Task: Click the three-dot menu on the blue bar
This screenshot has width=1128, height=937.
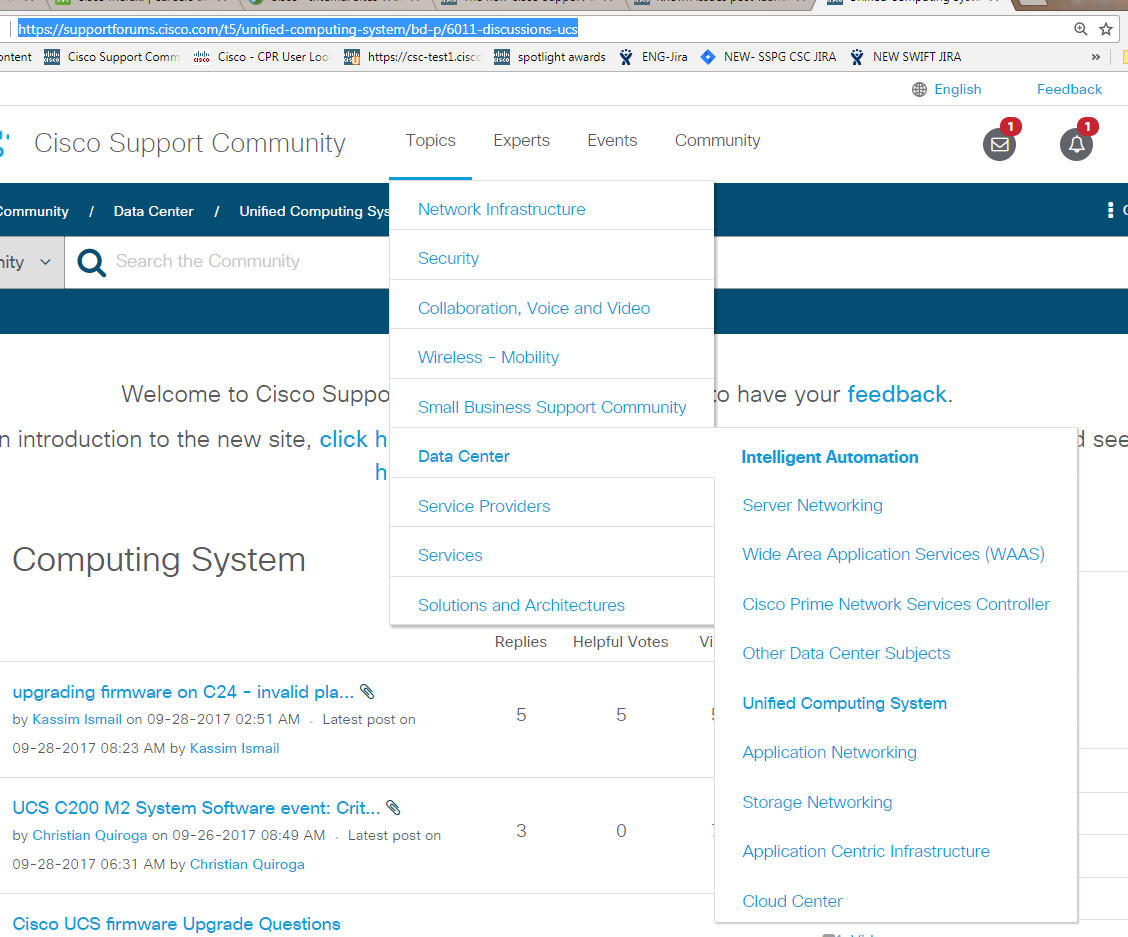Action: 1110,210
